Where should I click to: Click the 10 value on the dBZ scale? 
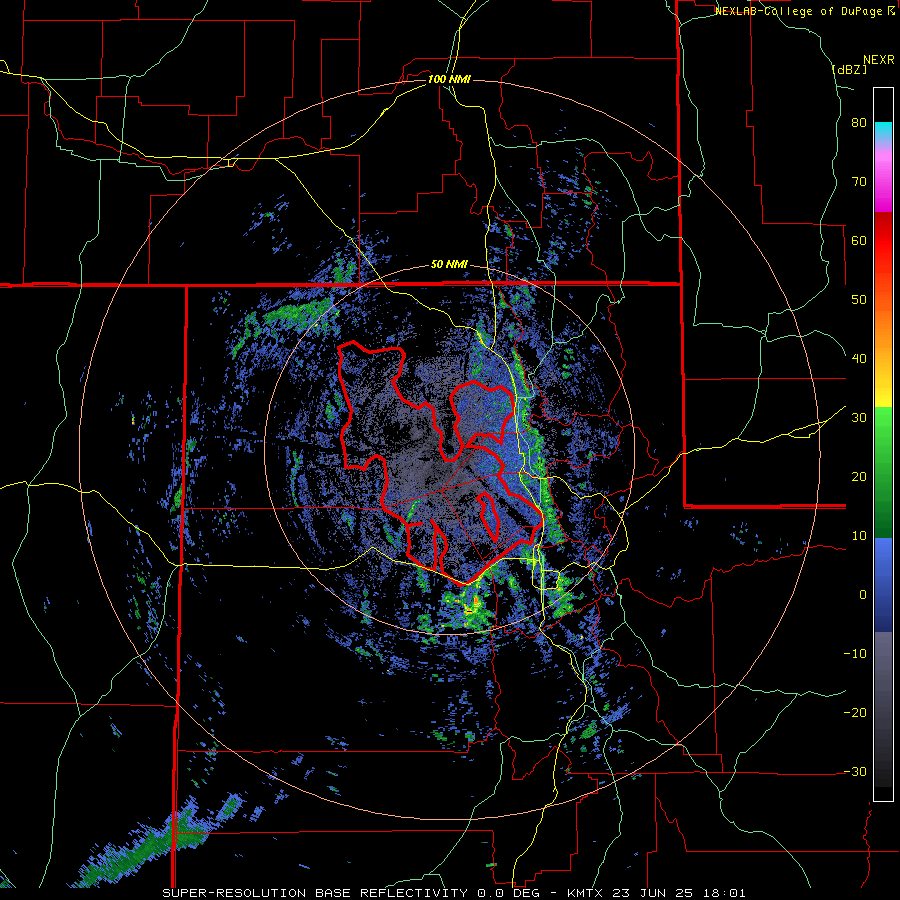859,536
